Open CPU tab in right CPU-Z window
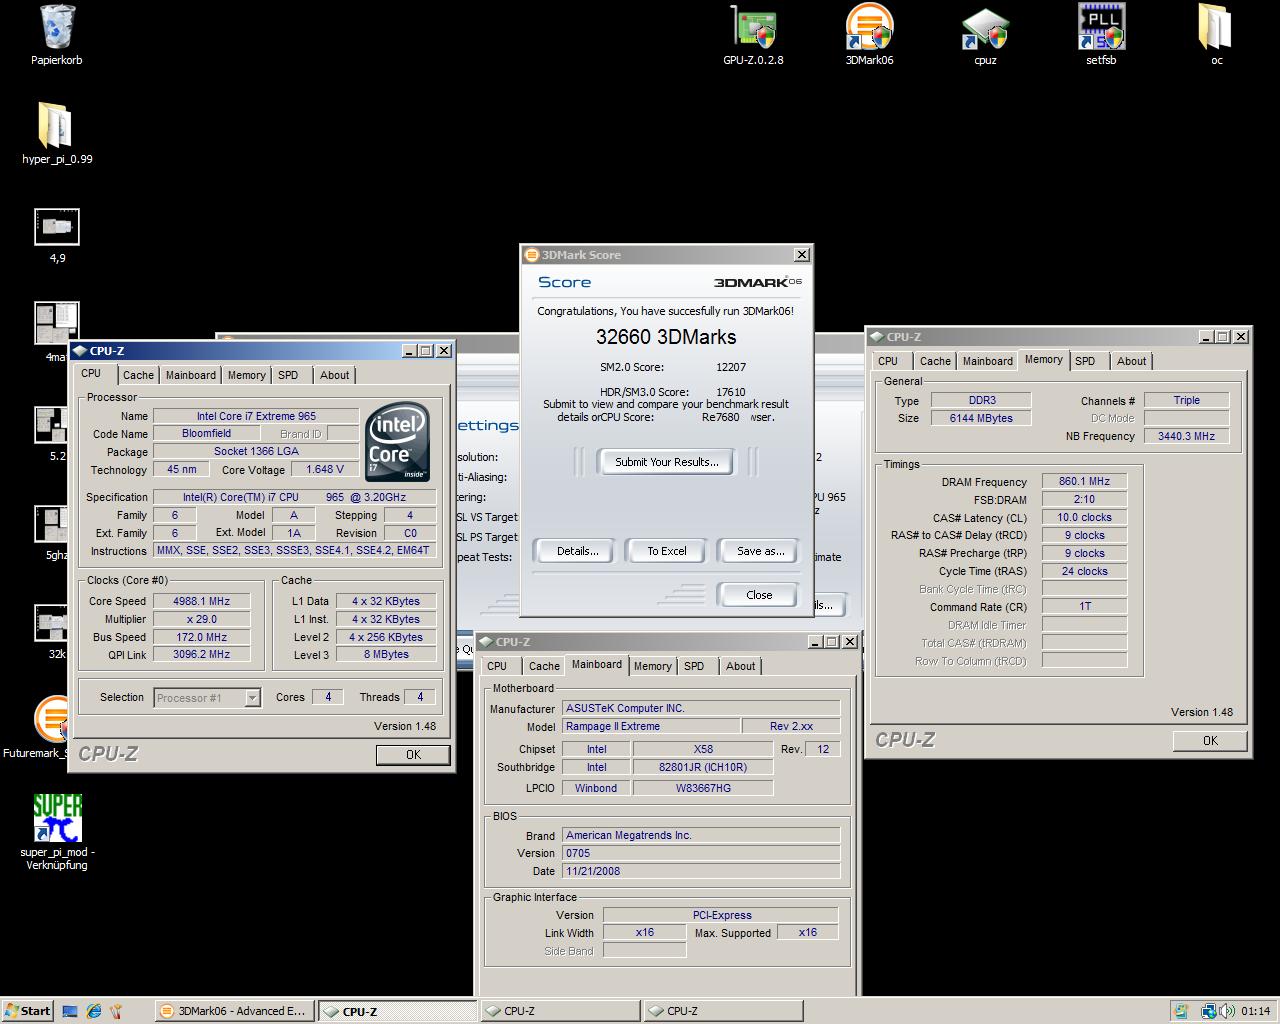This screenshot has width=1280, height=1024. coord(888,361)
